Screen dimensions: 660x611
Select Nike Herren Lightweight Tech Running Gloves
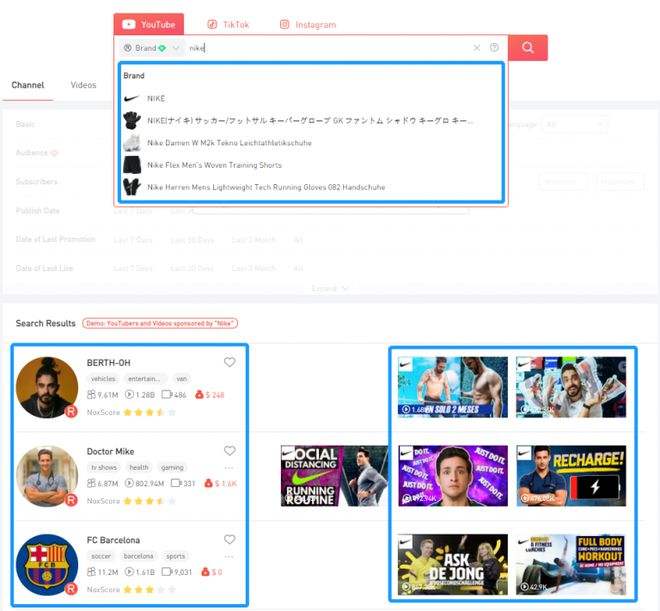[311, 187]
